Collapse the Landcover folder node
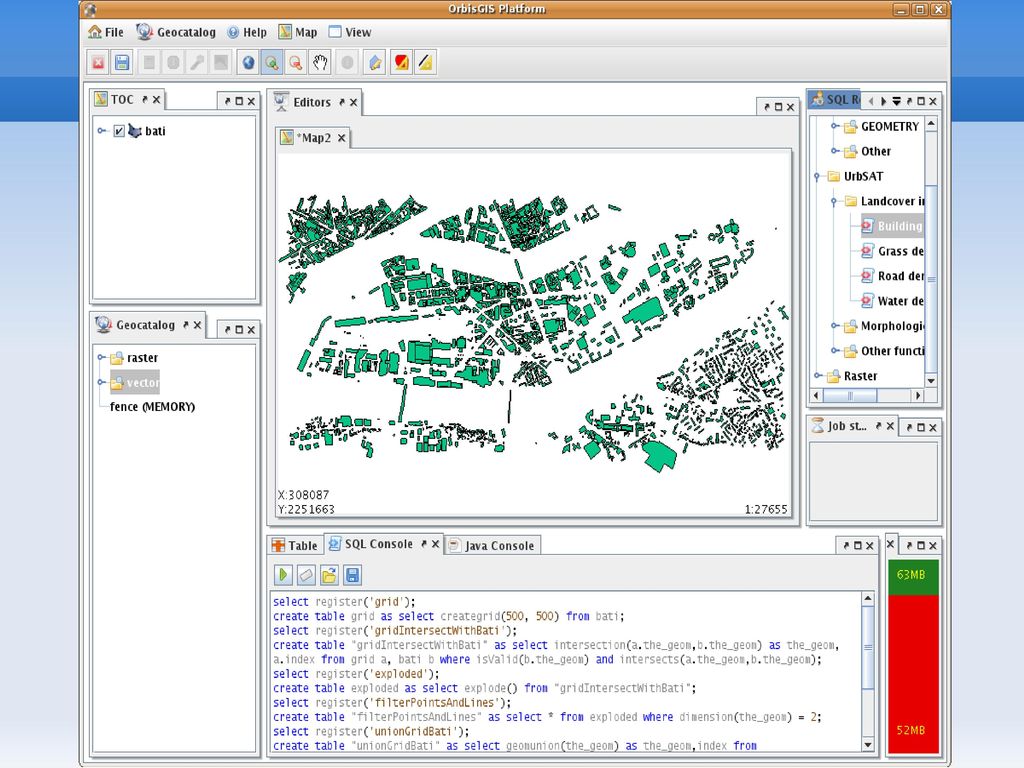The width and height of the screenshot is (1024, 768). 834,201
